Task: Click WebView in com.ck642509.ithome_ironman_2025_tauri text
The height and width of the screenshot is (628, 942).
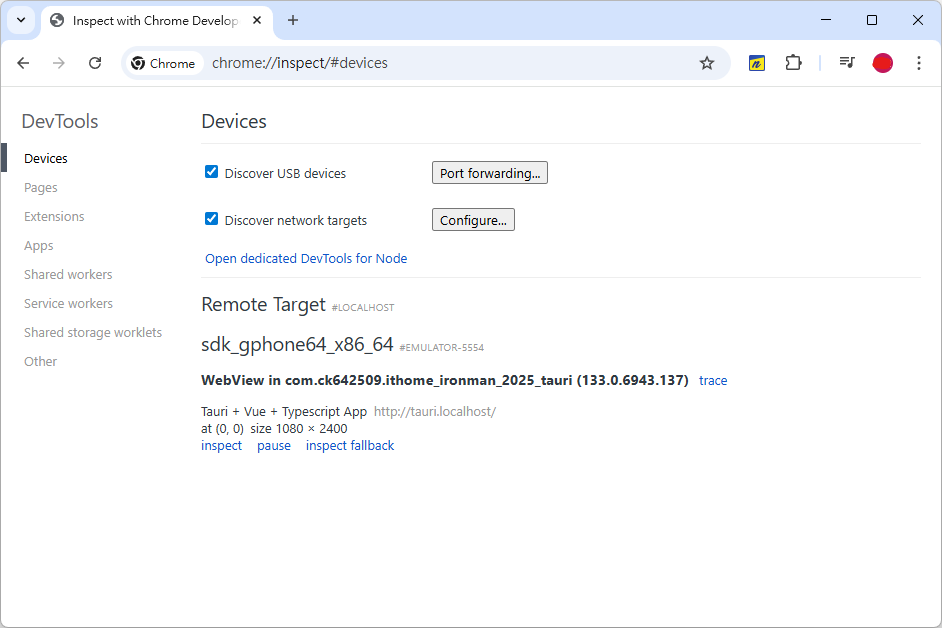Action: (445, 380)
